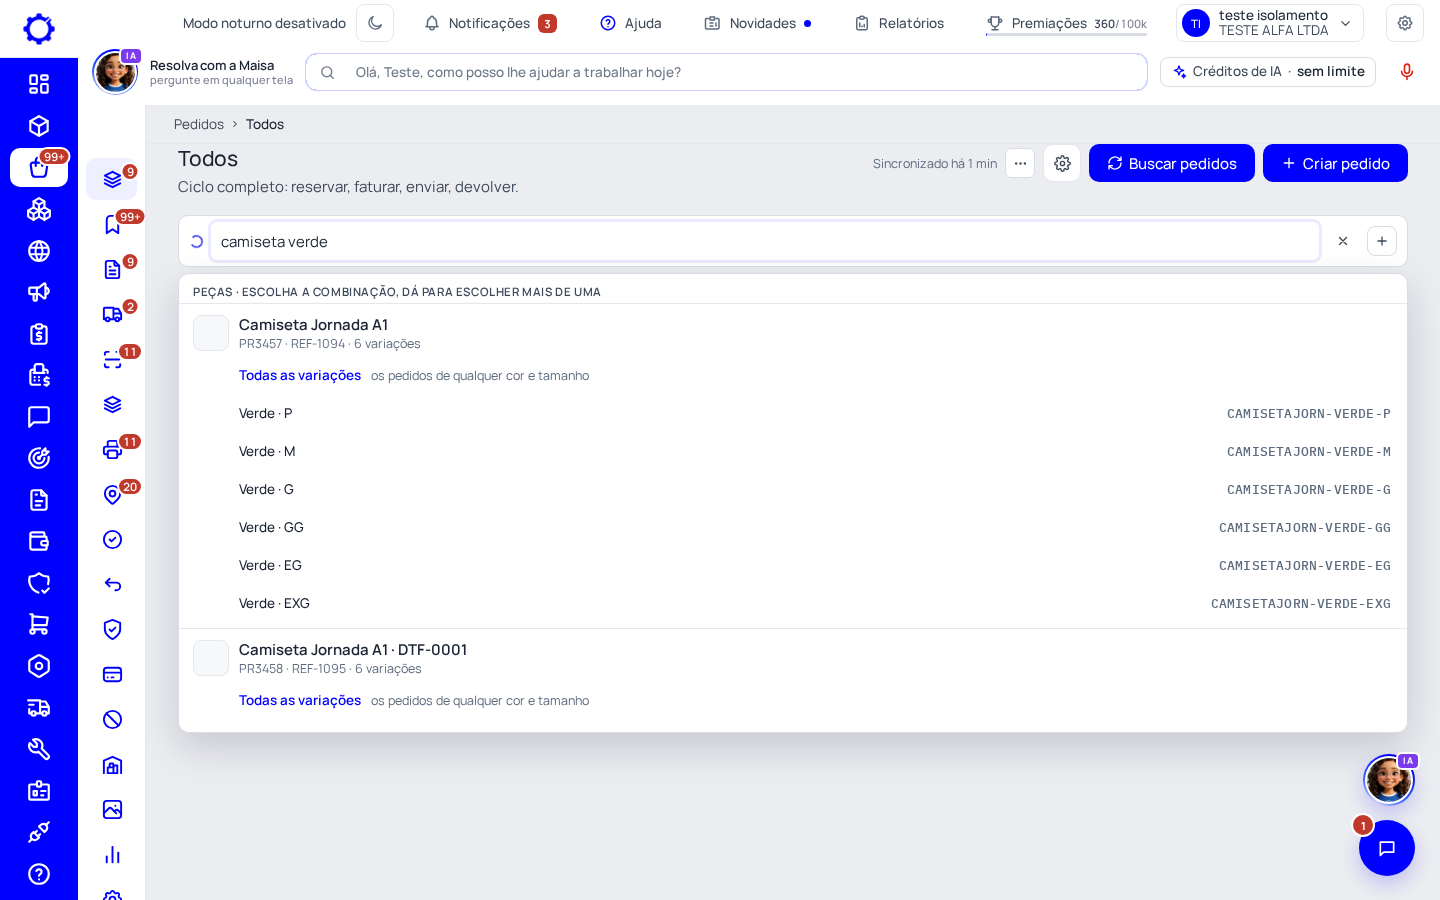Image resolution: width=1440 pixels, height=900 pixels.
Task: Select Todas as variações under PR3458
Action: click(300, 700)
